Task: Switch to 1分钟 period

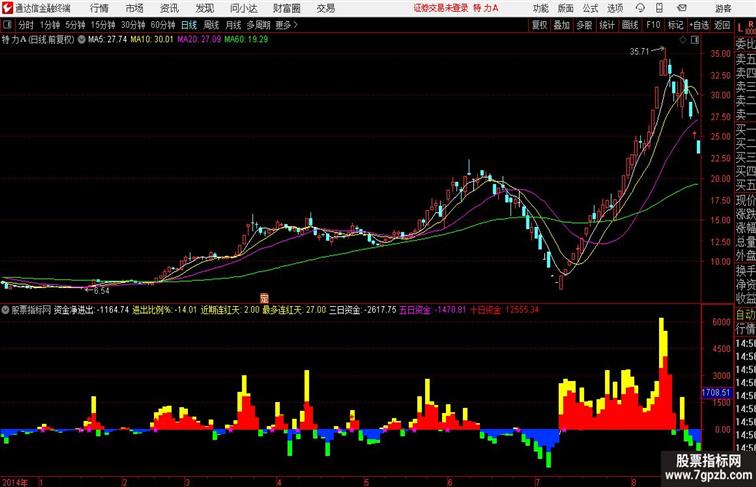Action: click(x=49, y=25)
